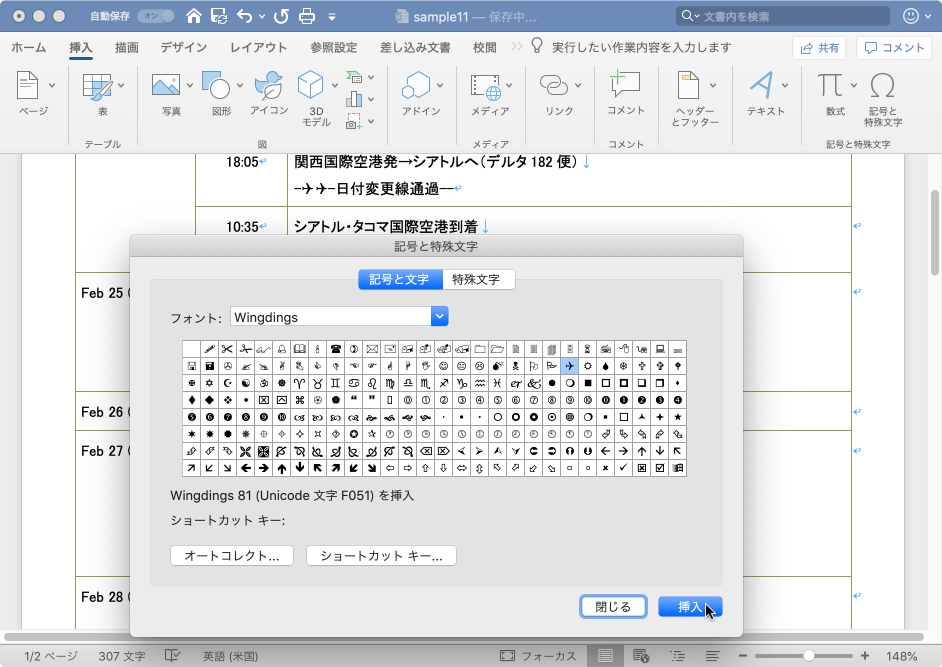942x667 pixels.
Task: Click the Print icon in title bar
Action: pyautogui.click(x=307, y=16)
